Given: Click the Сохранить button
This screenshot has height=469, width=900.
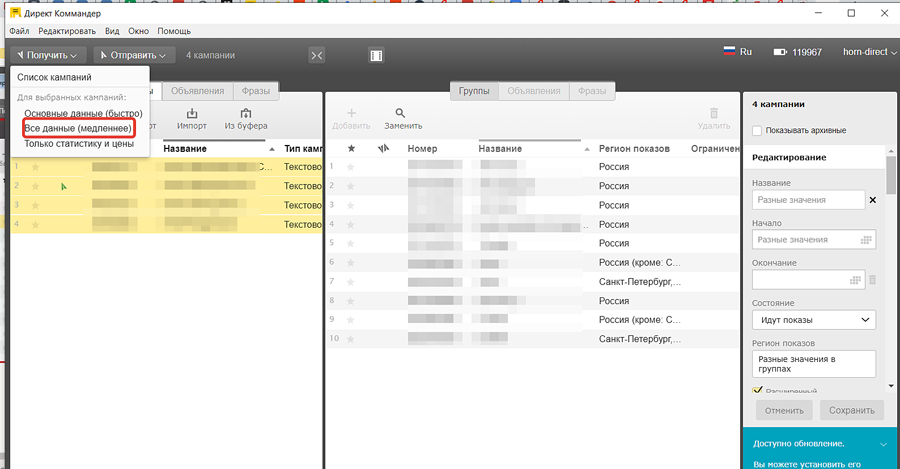Looking at the screenshot, I should (x=851, y=410).
